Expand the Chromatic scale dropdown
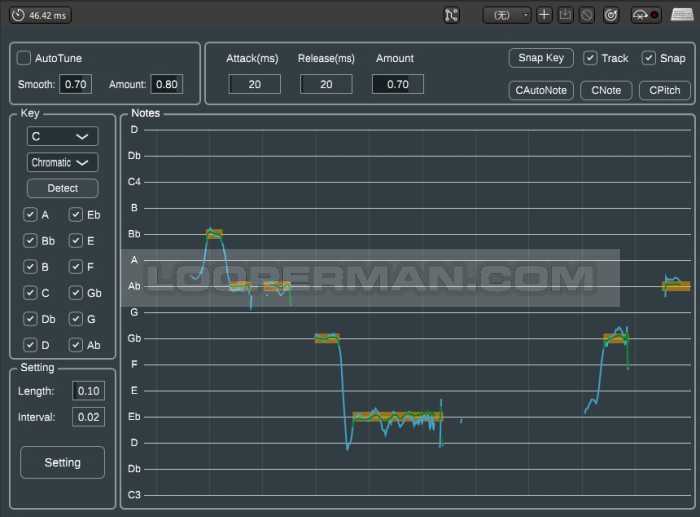Screen dimensions: 700x517 pos(62,162)
